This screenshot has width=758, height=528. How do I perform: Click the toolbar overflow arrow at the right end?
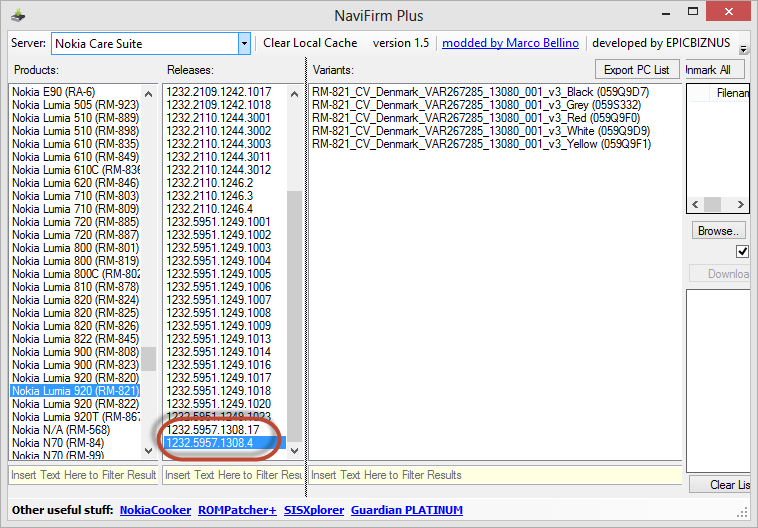pos(744,49)
